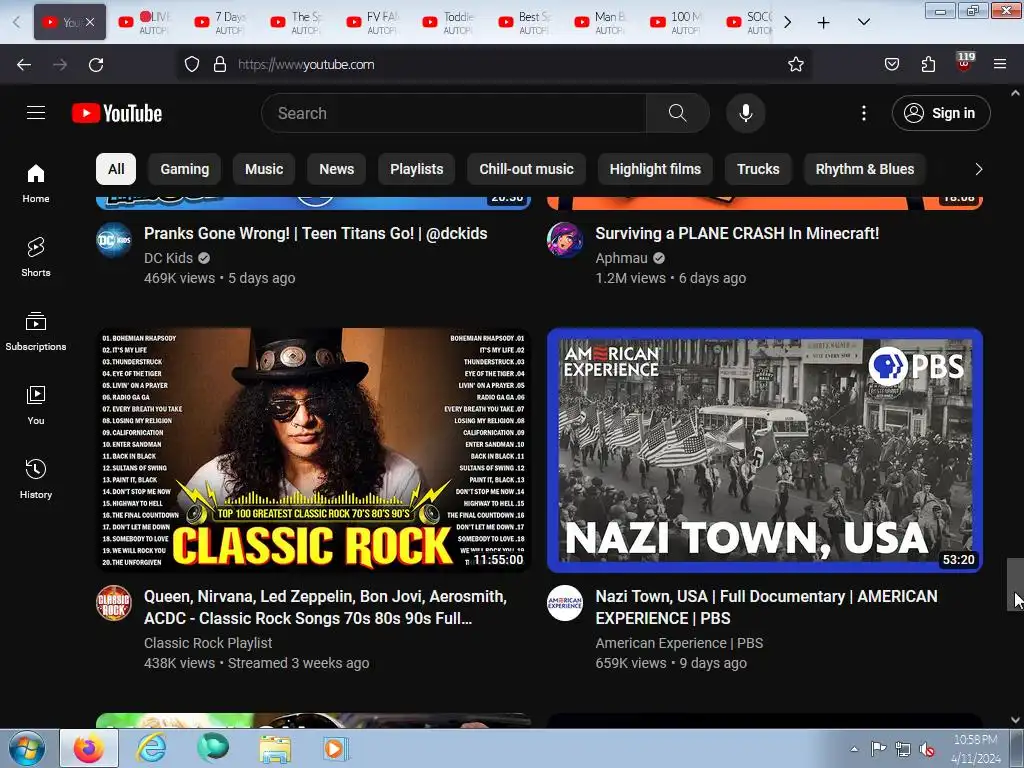Open the YouTube guide hamburger menu
Image resolution: width=1024 pixels, height=768 pixels.
36,113
